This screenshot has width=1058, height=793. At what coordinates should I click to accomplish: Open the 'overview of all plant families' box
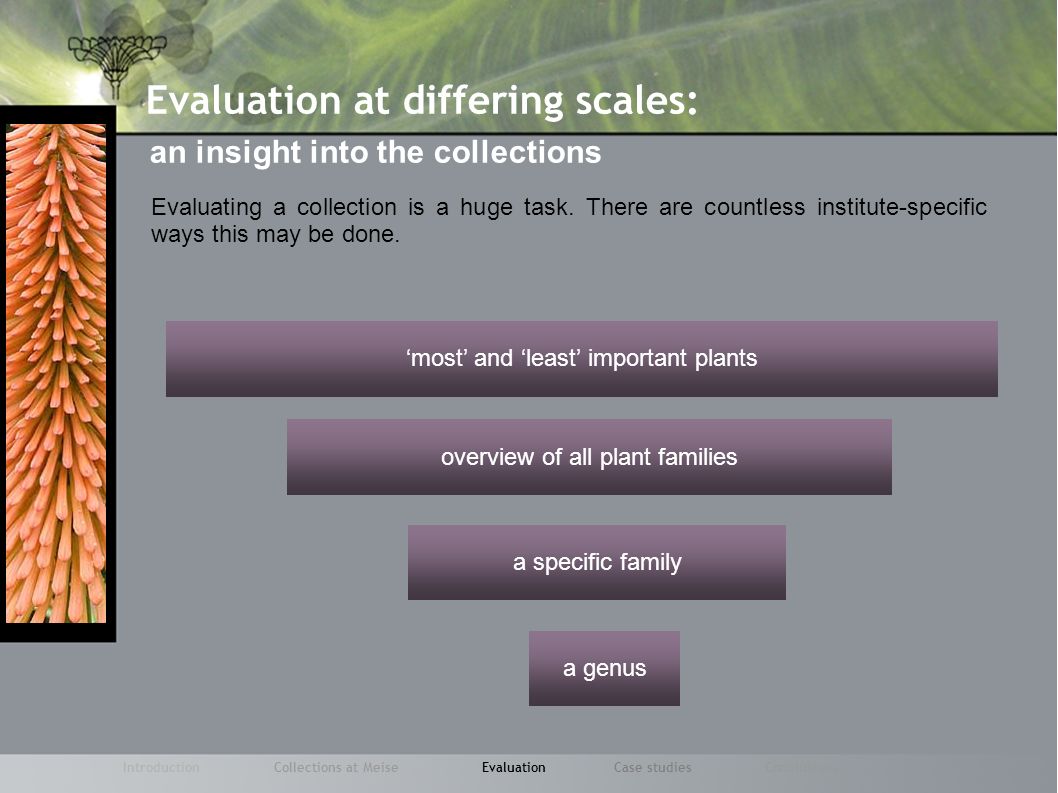click(589, 457)
